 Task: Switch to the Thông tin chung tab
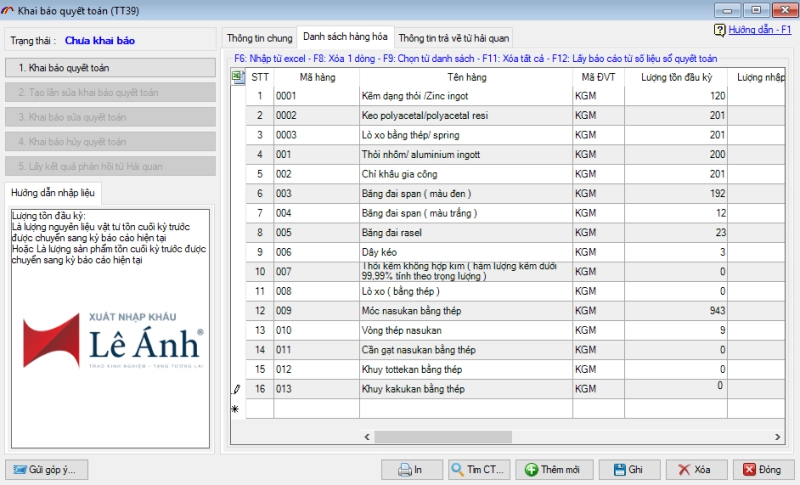pos(259,38)
